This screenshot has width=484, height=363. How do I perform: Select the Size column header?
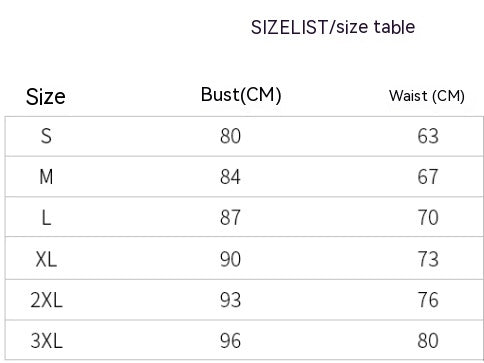[x=46, y=97]
